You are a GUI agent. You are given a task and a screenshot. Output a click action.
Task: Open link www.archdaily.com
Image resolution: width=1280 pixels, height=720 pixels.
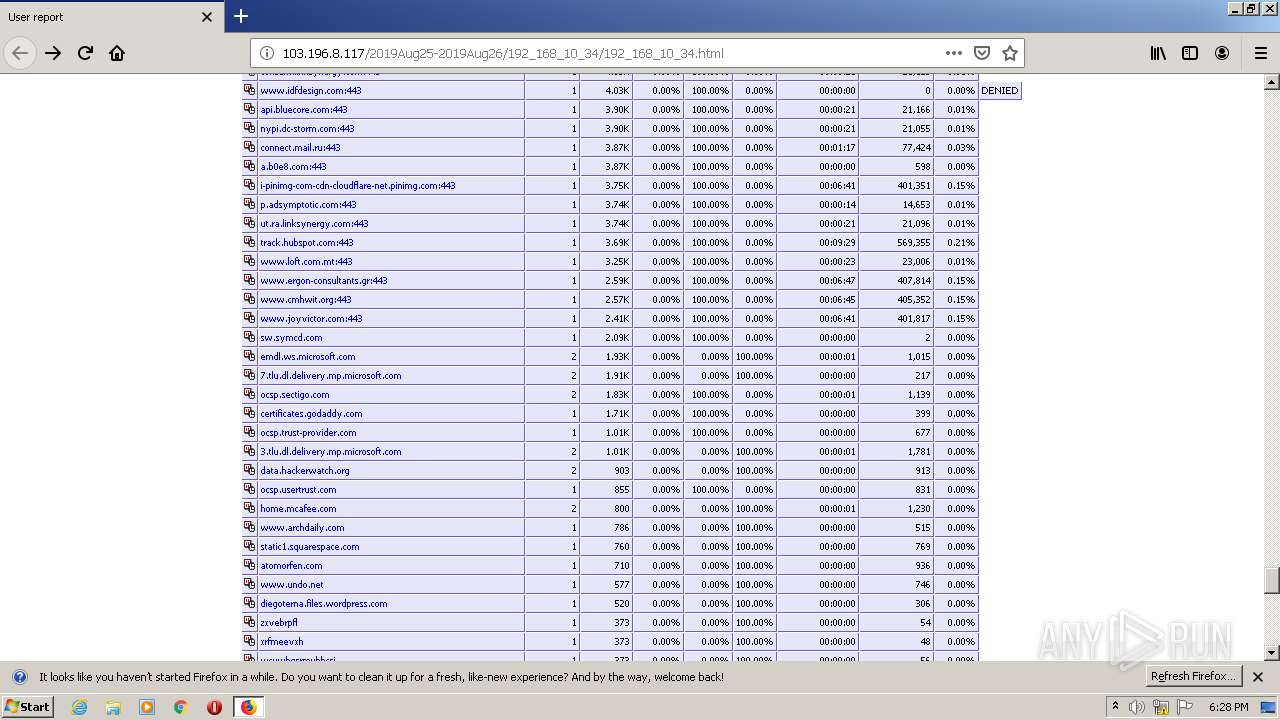tap(302, 527)
